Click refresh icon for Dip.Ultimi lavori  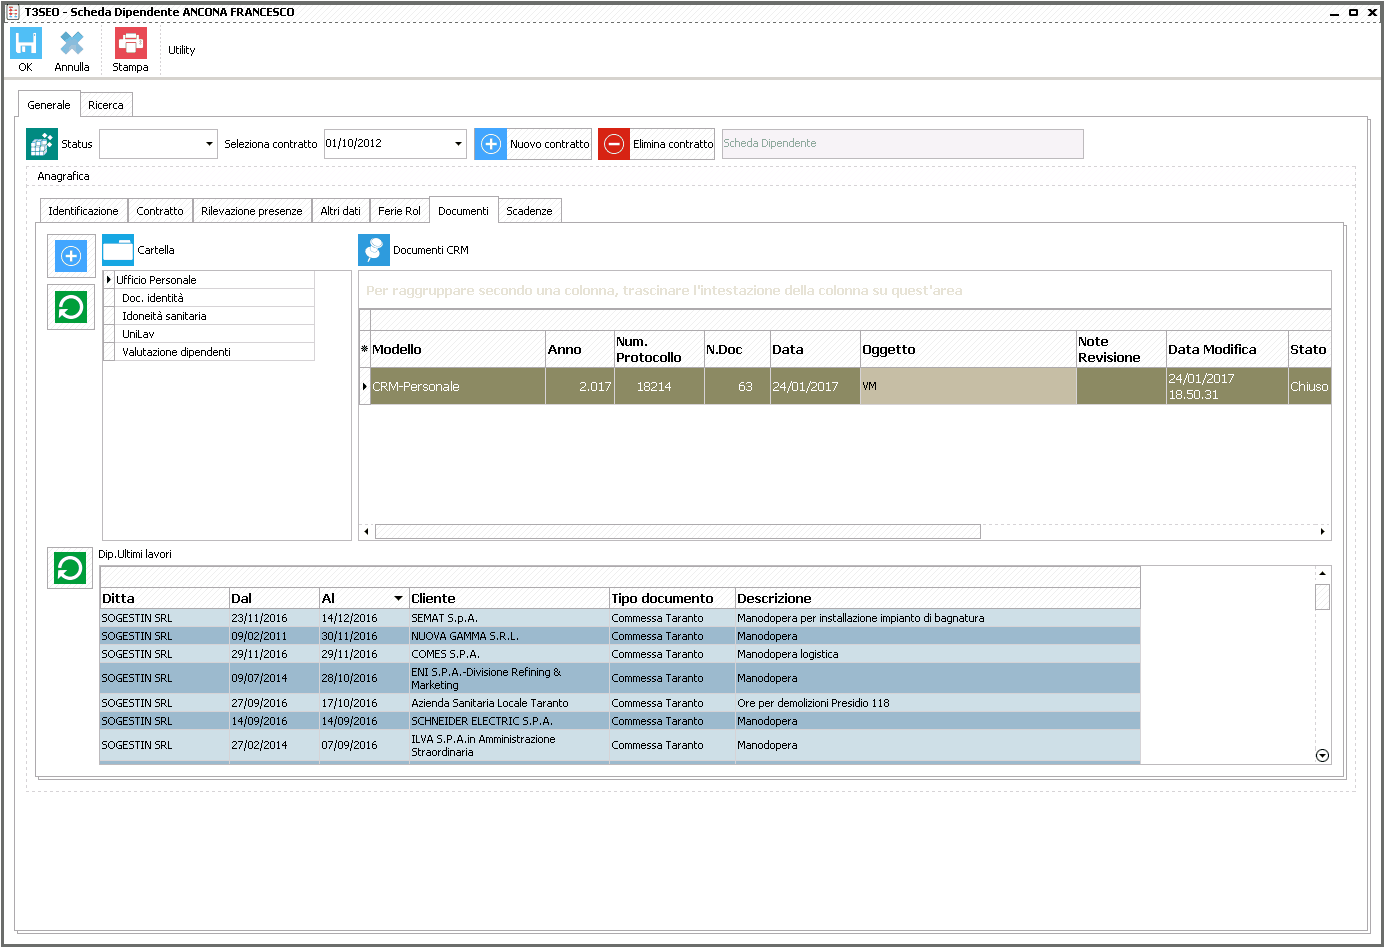click(70, 569)
